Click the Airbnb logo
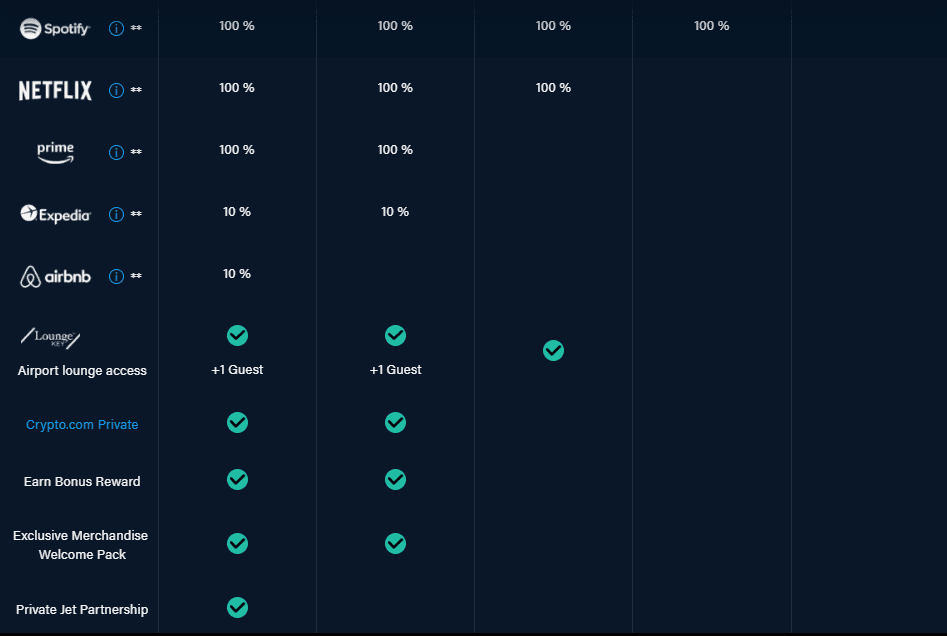Screen dimensions: 947x636 pos(55,277)
